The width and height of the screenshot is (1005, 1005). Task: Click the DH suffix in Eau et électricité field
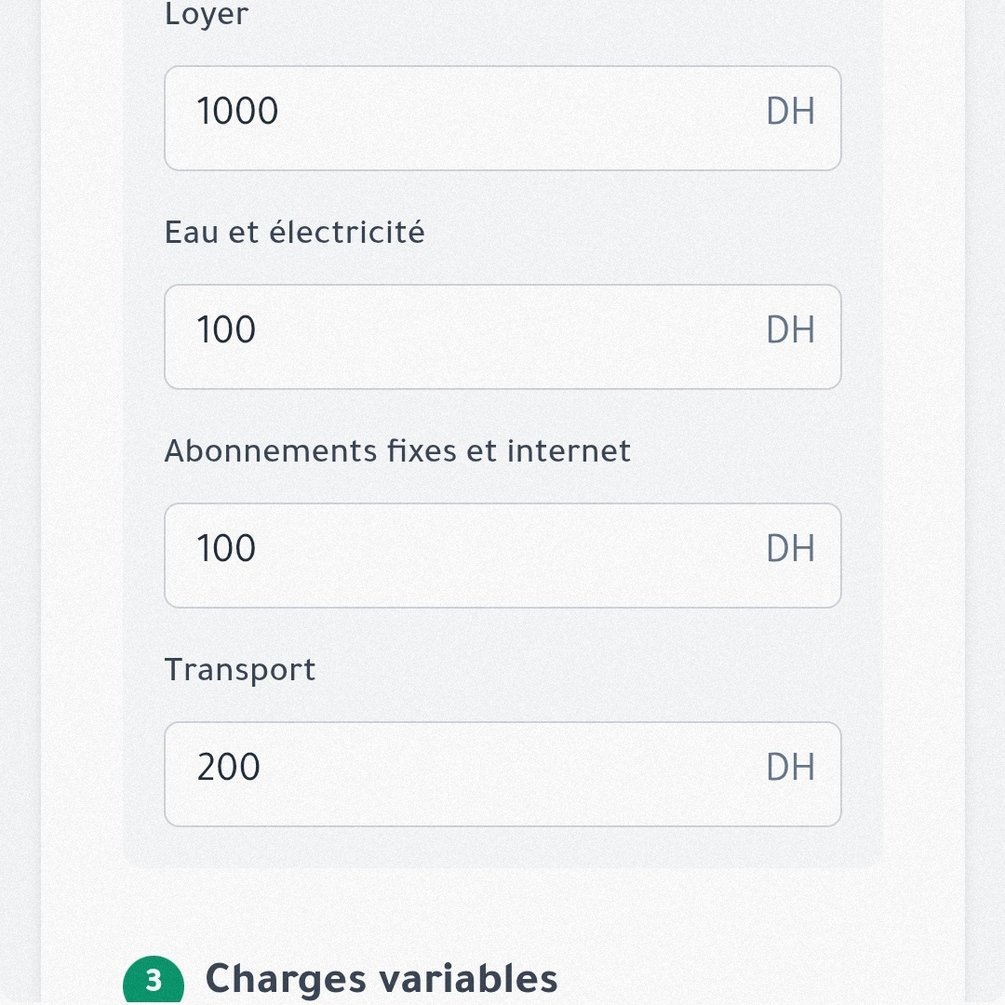[x=790, y=330]
